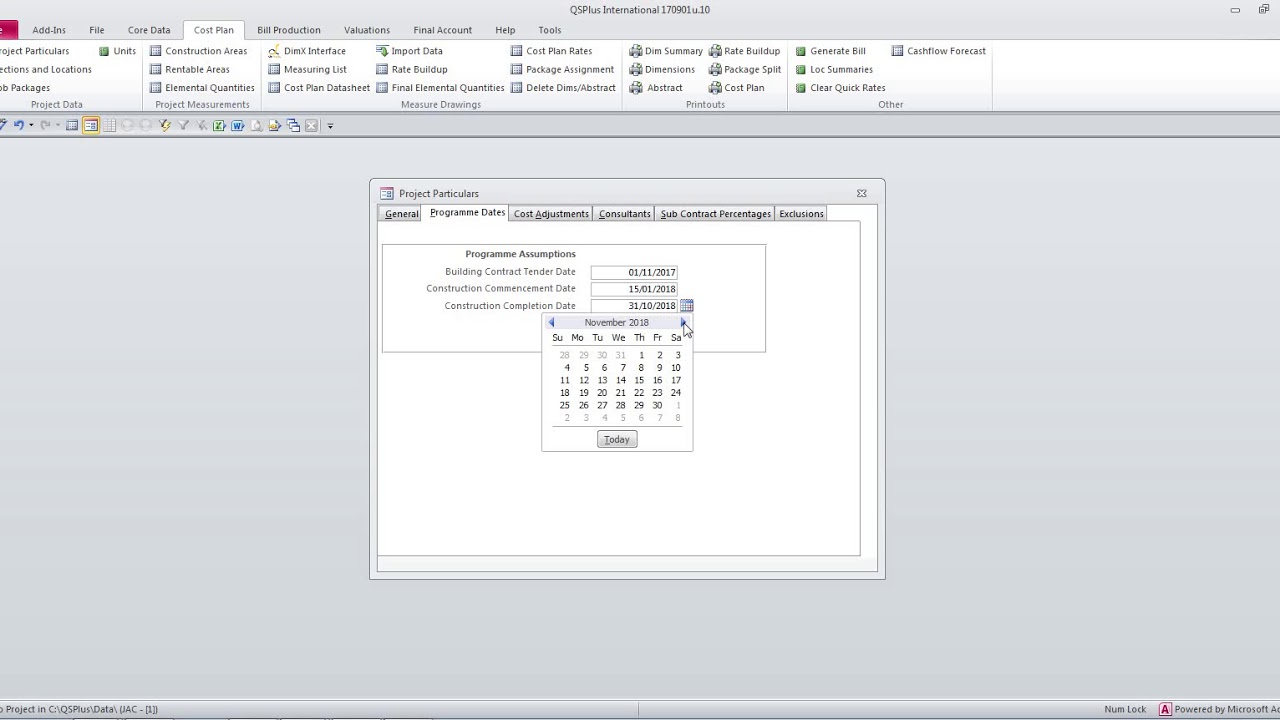Switch to the Valuations ribbon tab
The width and height of the screenshot is (1280, 720).
click(367, 30)
